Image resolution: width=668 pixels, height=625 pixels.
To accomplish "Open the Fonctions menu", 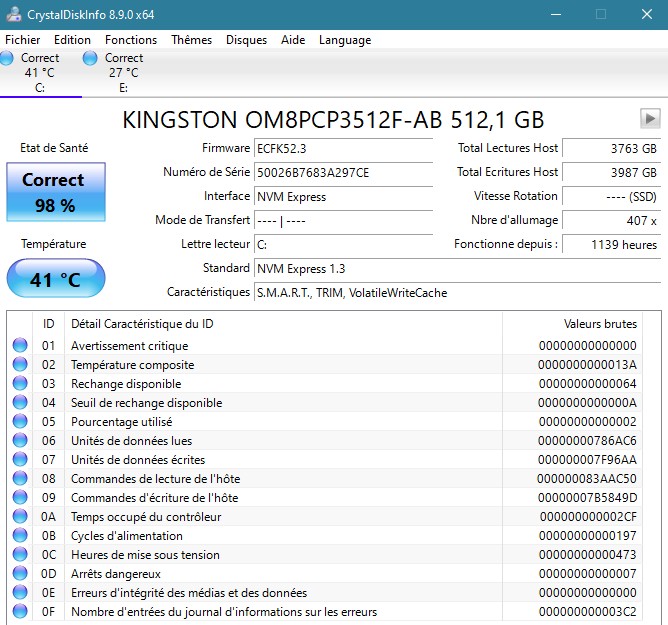I will [131, 40].
